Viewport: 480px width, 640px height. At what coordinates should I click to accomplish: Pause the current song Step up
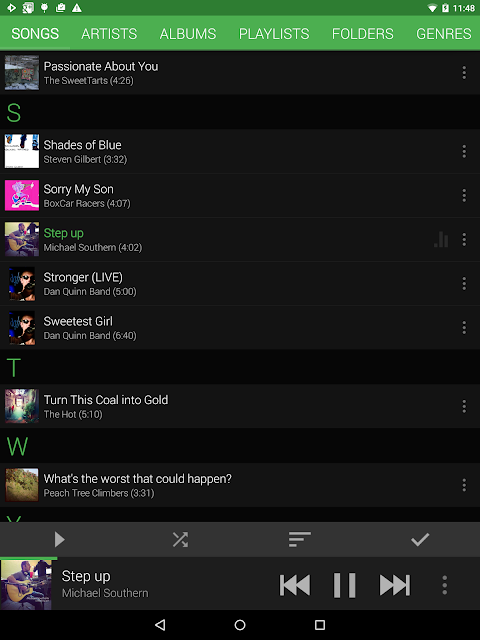tap(344, 585)
